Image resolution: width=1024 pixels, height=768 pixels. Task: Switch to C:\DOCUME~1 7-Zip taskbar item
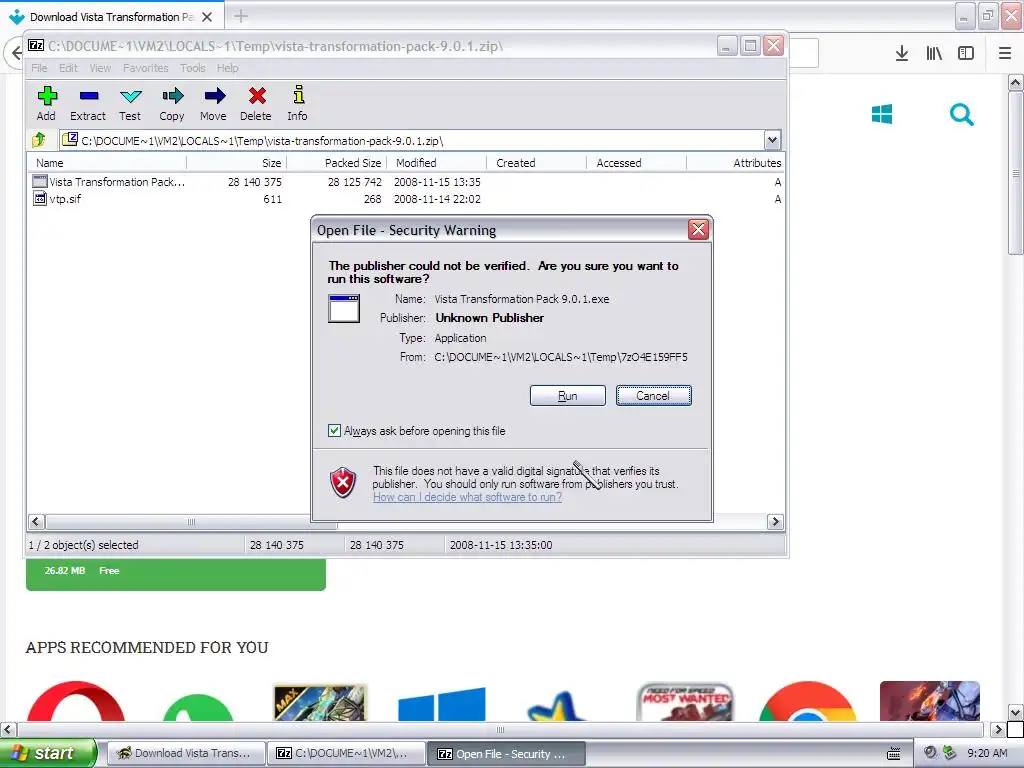click(x=346, y=753)
